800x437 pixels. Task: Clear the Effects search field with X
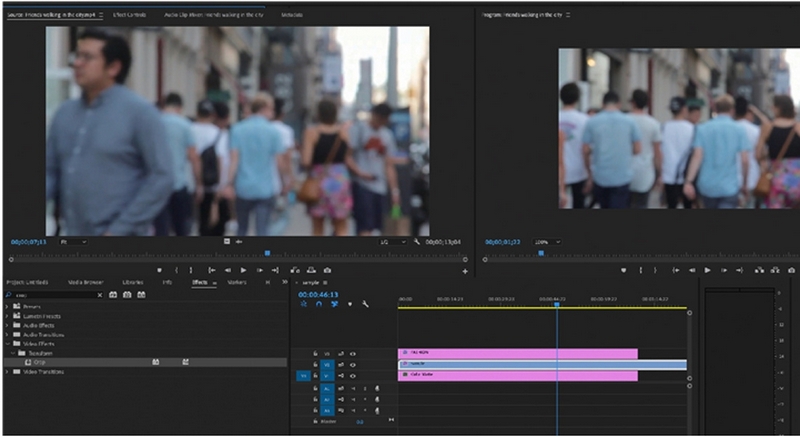pyautogui.click(x=99, y=295)
